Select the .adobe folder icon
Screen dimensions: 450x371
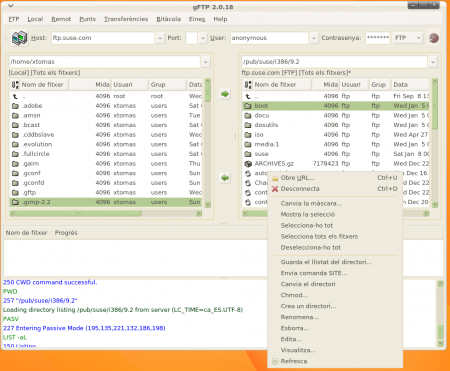pyautogui.click(x=15, y=106)
